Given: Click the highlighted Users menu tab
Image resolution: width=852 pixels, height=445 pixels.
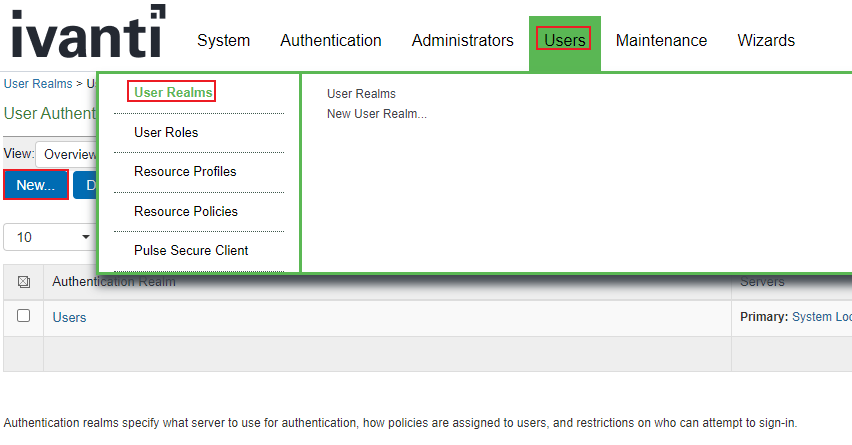Looking at the screenshot, I should coord(564,40).
